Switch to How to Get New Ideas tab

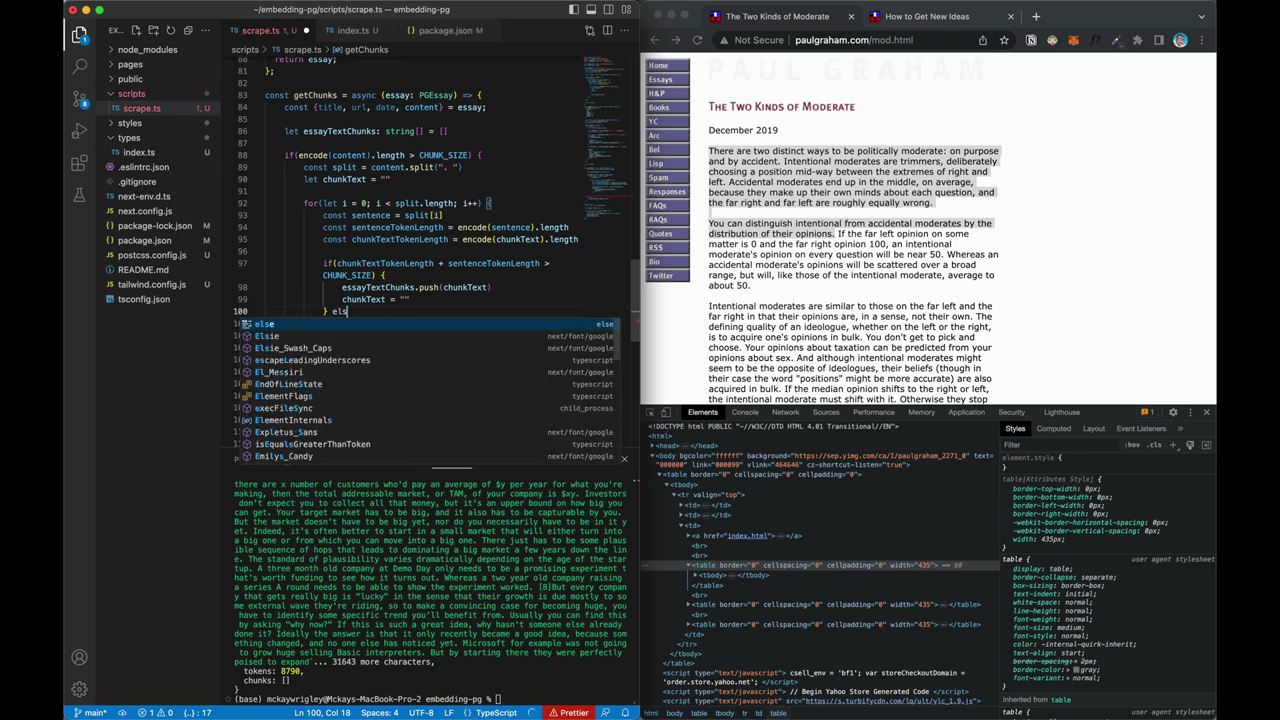click(x=927, y=16)
